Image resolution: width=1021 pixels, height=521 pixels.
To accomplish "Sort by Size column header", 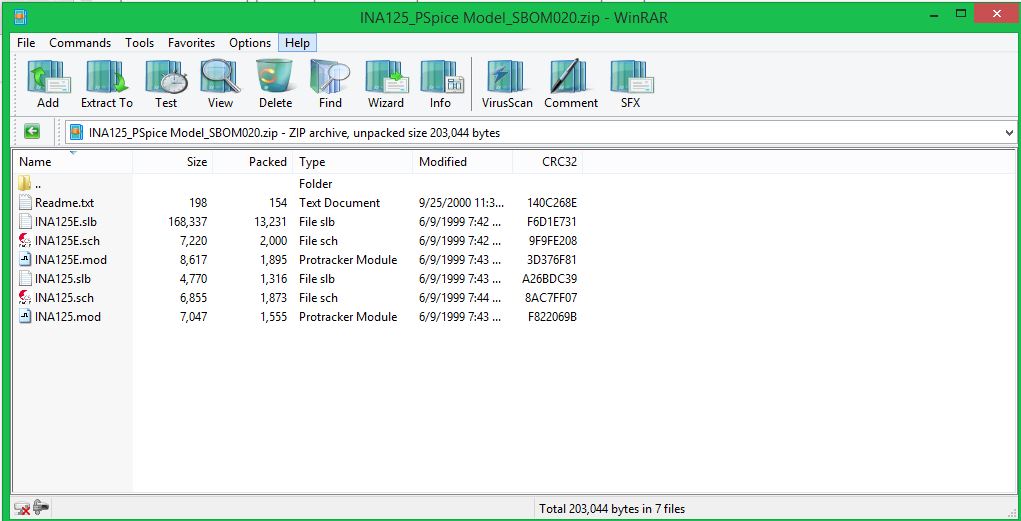I will [173, 162].
